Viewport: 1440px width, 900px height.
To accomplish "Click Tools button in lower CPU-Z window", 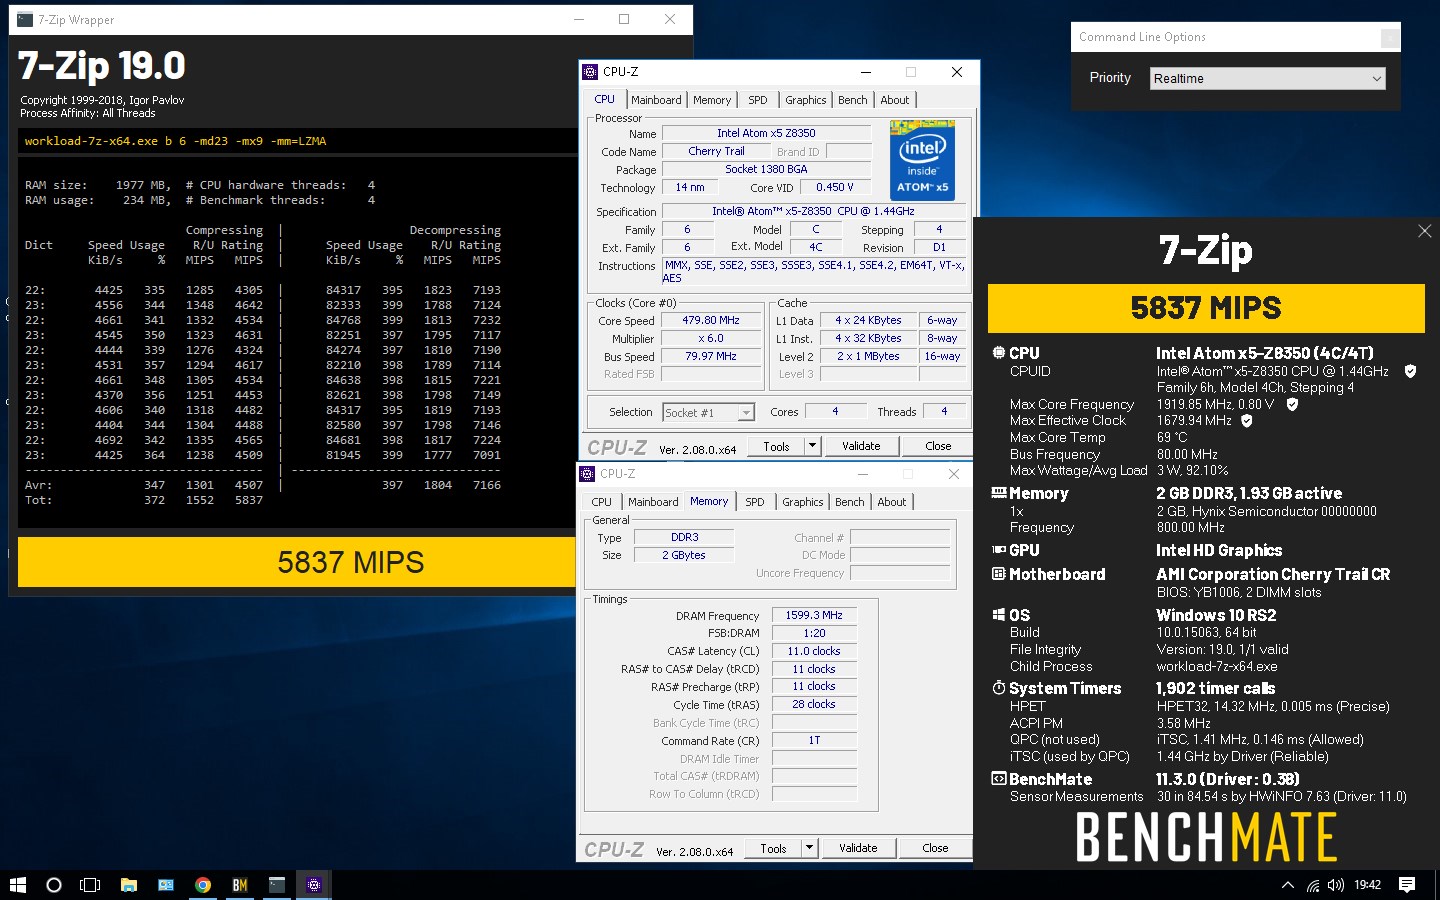I will (x=773, y=848).
